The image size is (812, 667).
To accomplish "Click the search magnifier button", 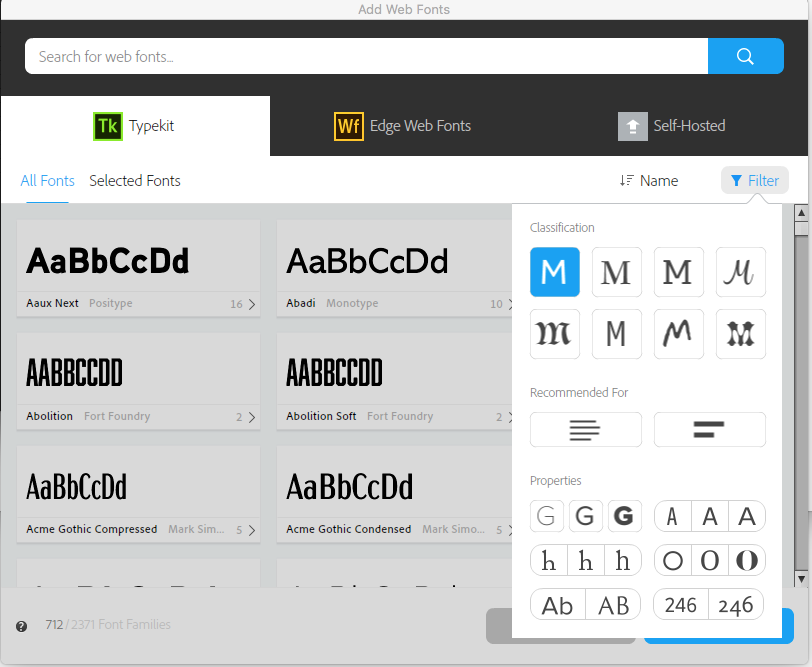I will pyautogui.click(x=746, y=56).
